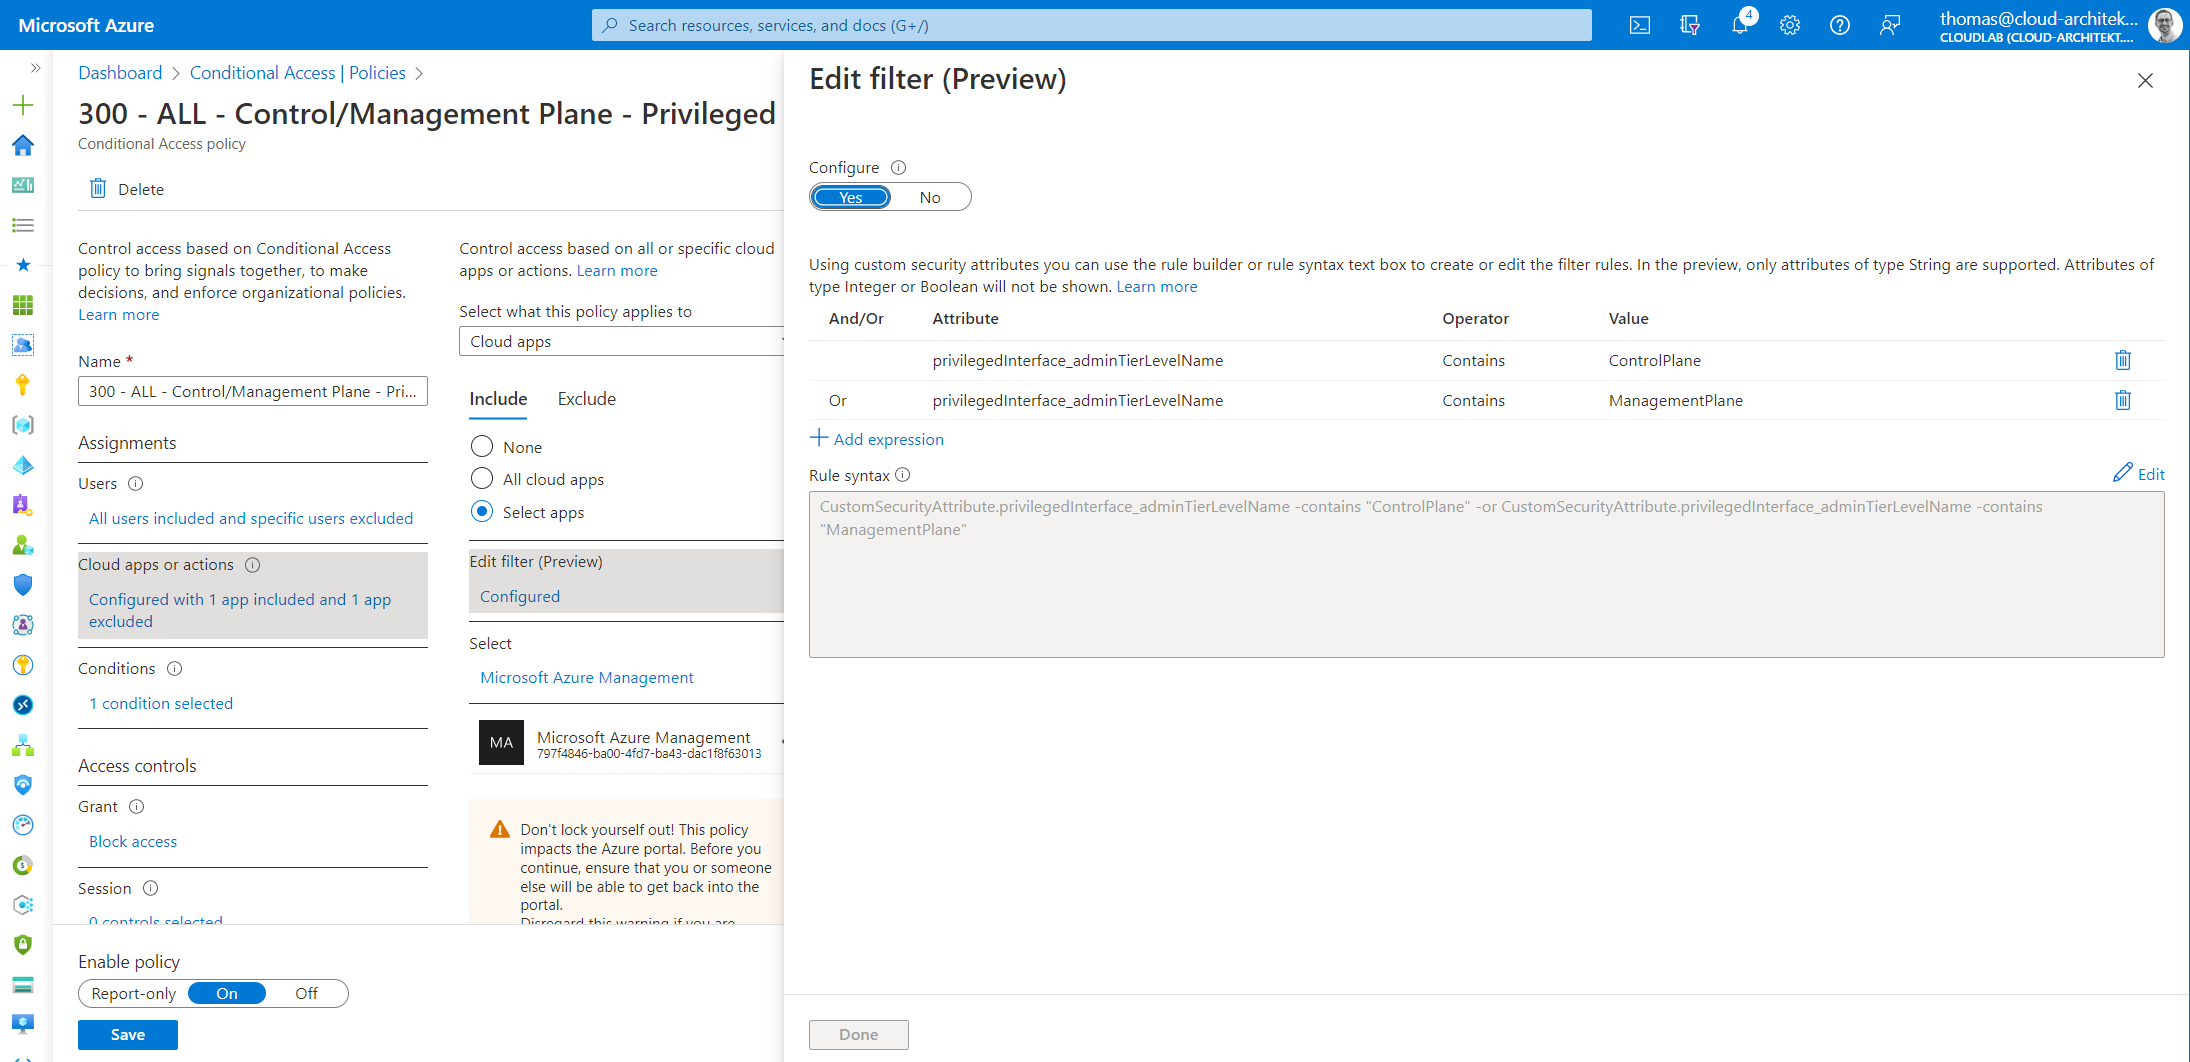The height and width of the screenshot is (1062, 2190).
Task: Click the MA Microsoft Azure Management app tile
Action: [626, 743]
